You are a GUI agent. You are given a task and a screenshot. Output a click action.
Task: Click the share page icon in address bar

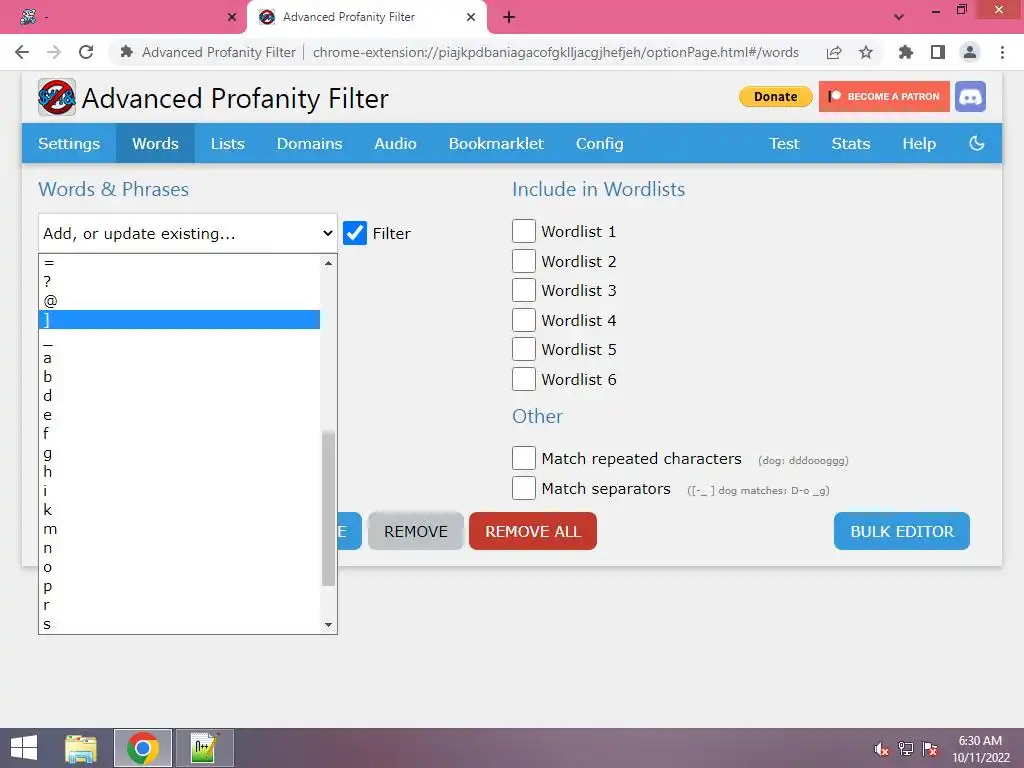(834, 52)
